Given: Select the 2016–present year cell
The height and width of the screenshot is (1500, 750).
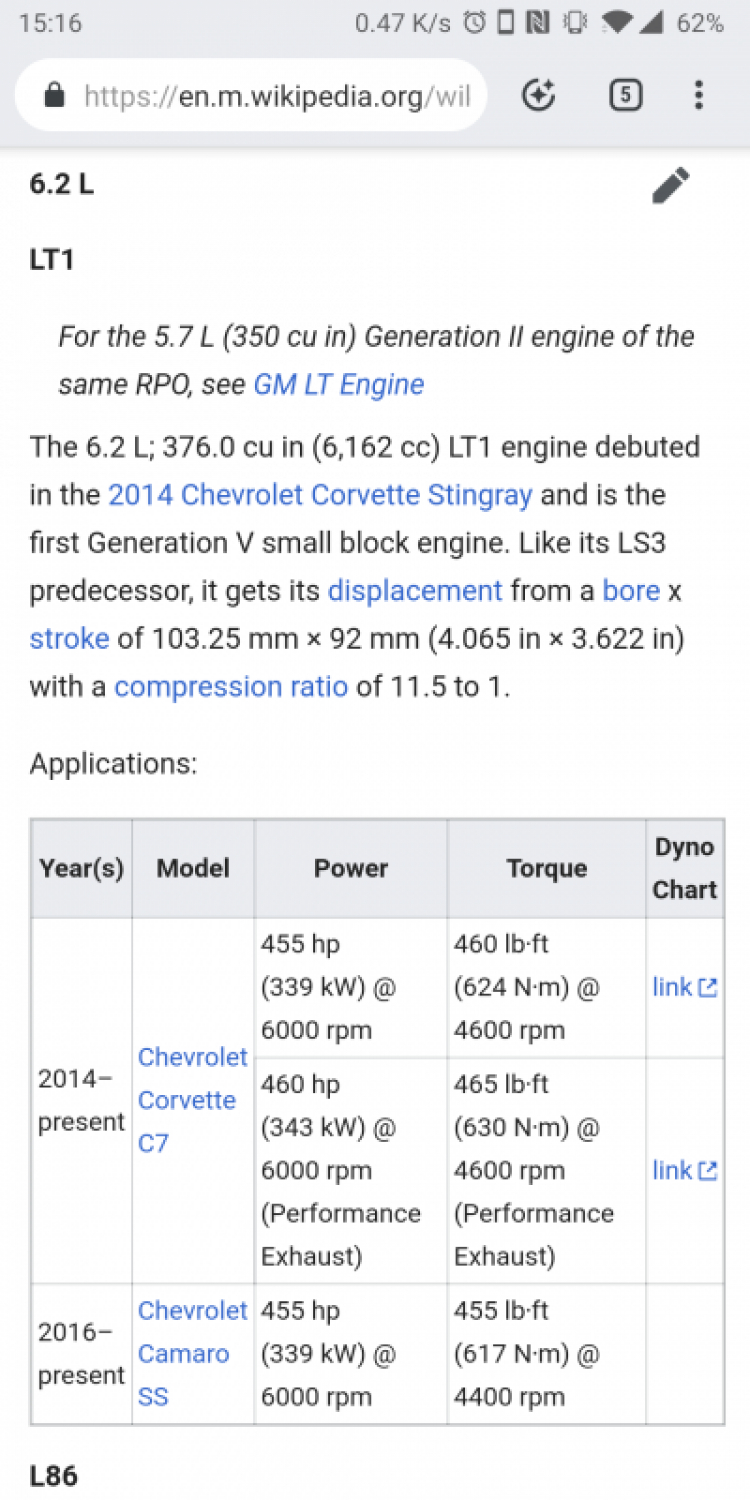Looking at the screenshot, I should coord(81,1354).
